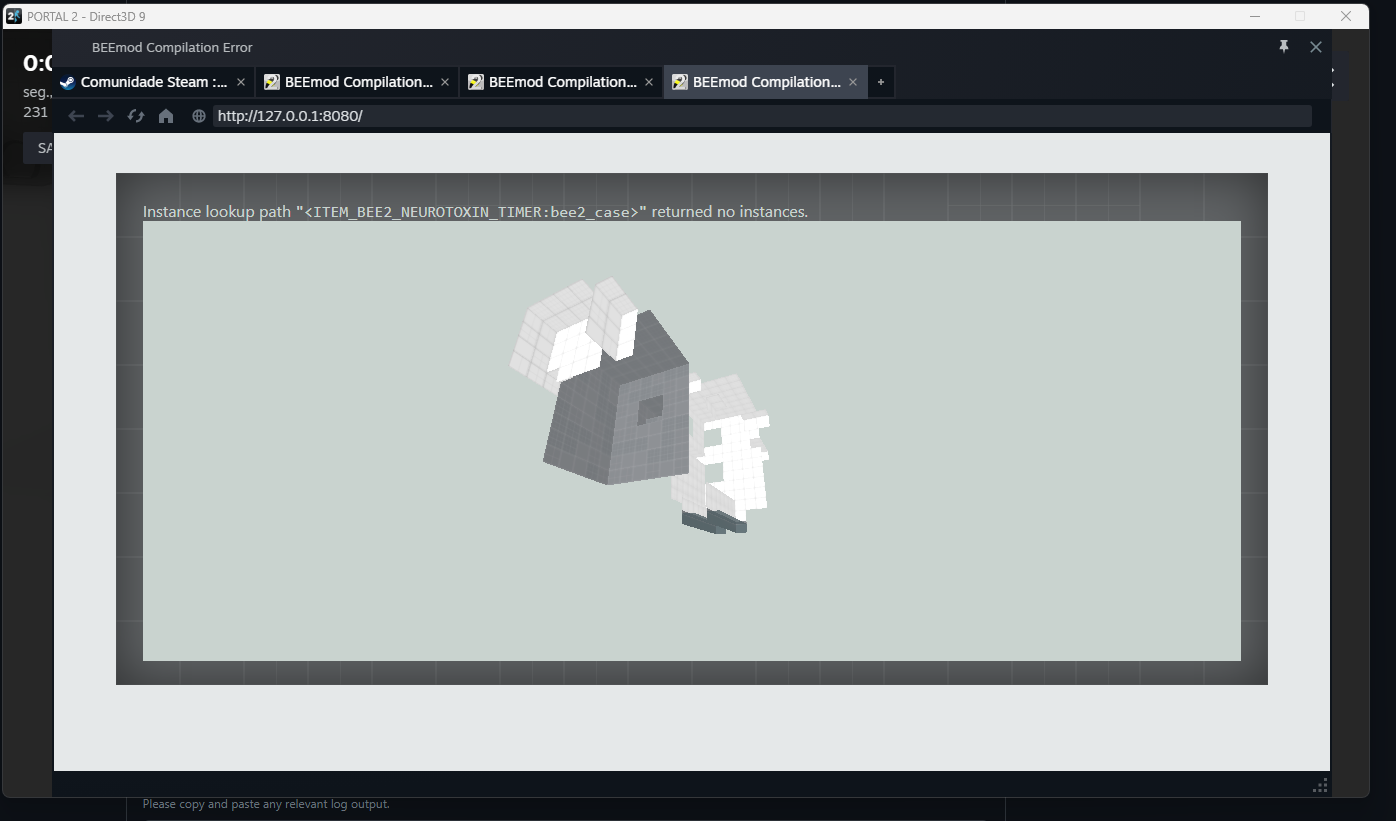Viewport: 1396px width, 821px height.
Task: Click the resize grip at bottom right
Action: click(x=1318, y=785)
